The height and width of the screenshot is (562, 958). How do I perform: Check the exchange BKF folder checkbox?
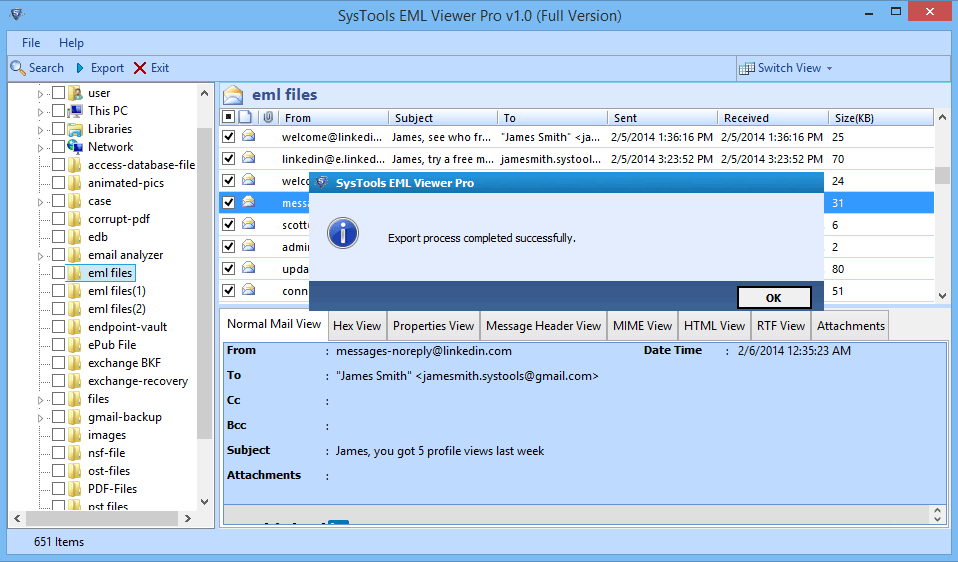[59, 362]
